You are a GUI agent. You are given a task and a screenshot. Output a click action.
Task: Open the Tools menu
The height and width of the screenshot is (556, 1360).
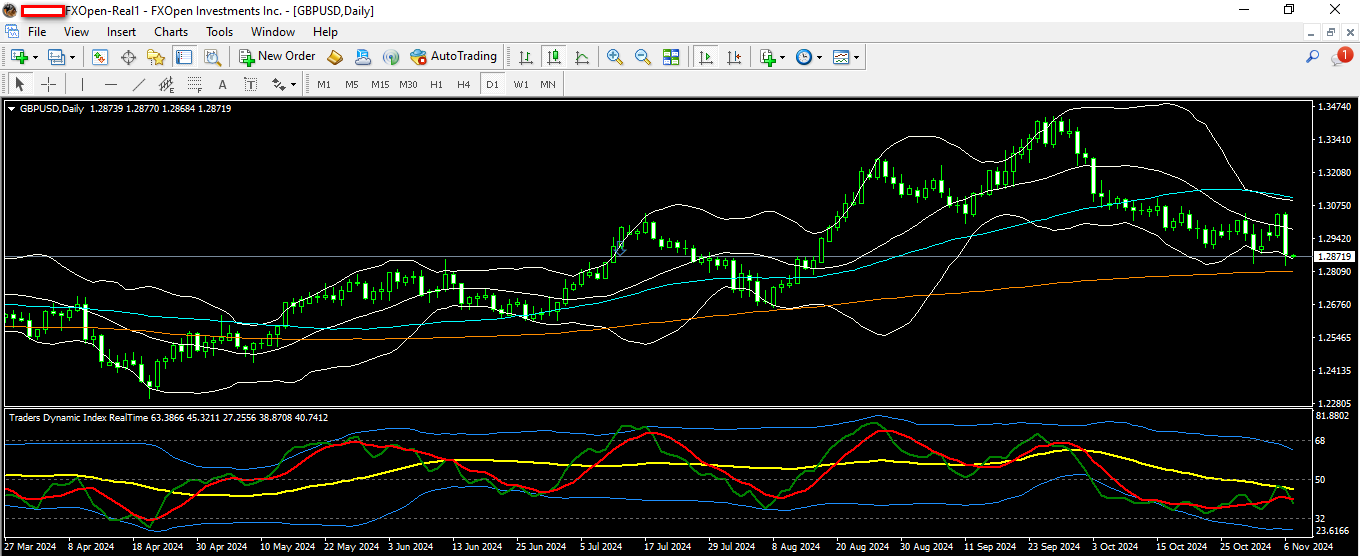(219, 31)
